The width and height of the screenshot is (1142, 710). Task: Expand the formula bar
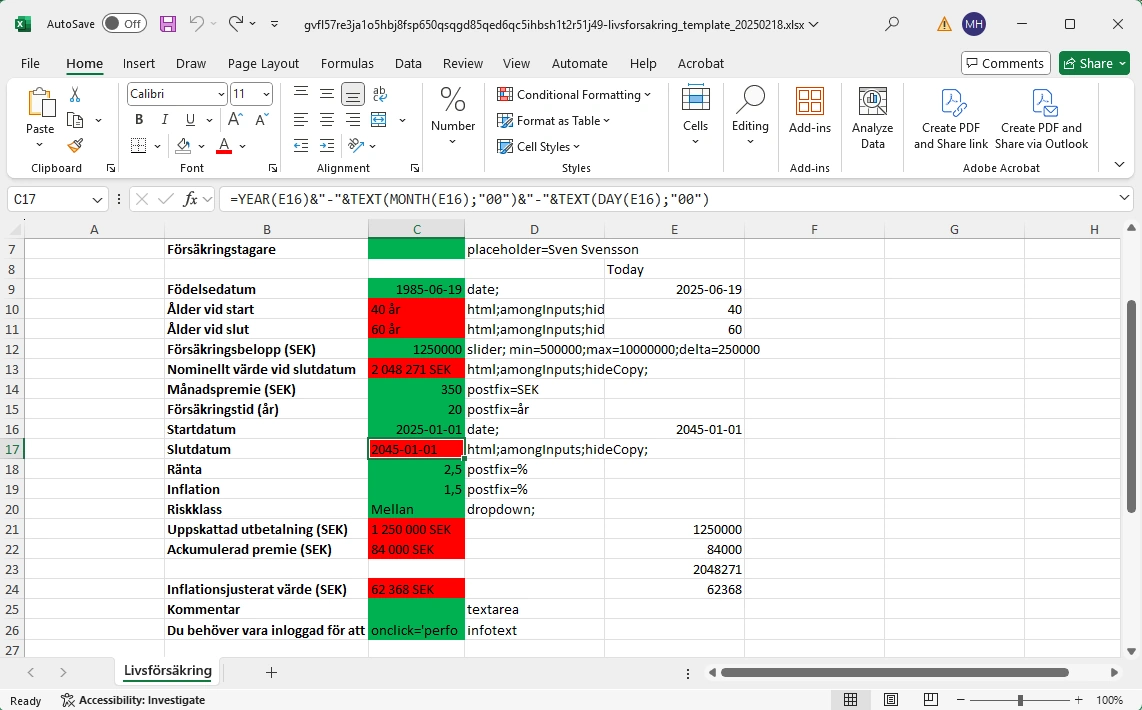pos(1125,198)
